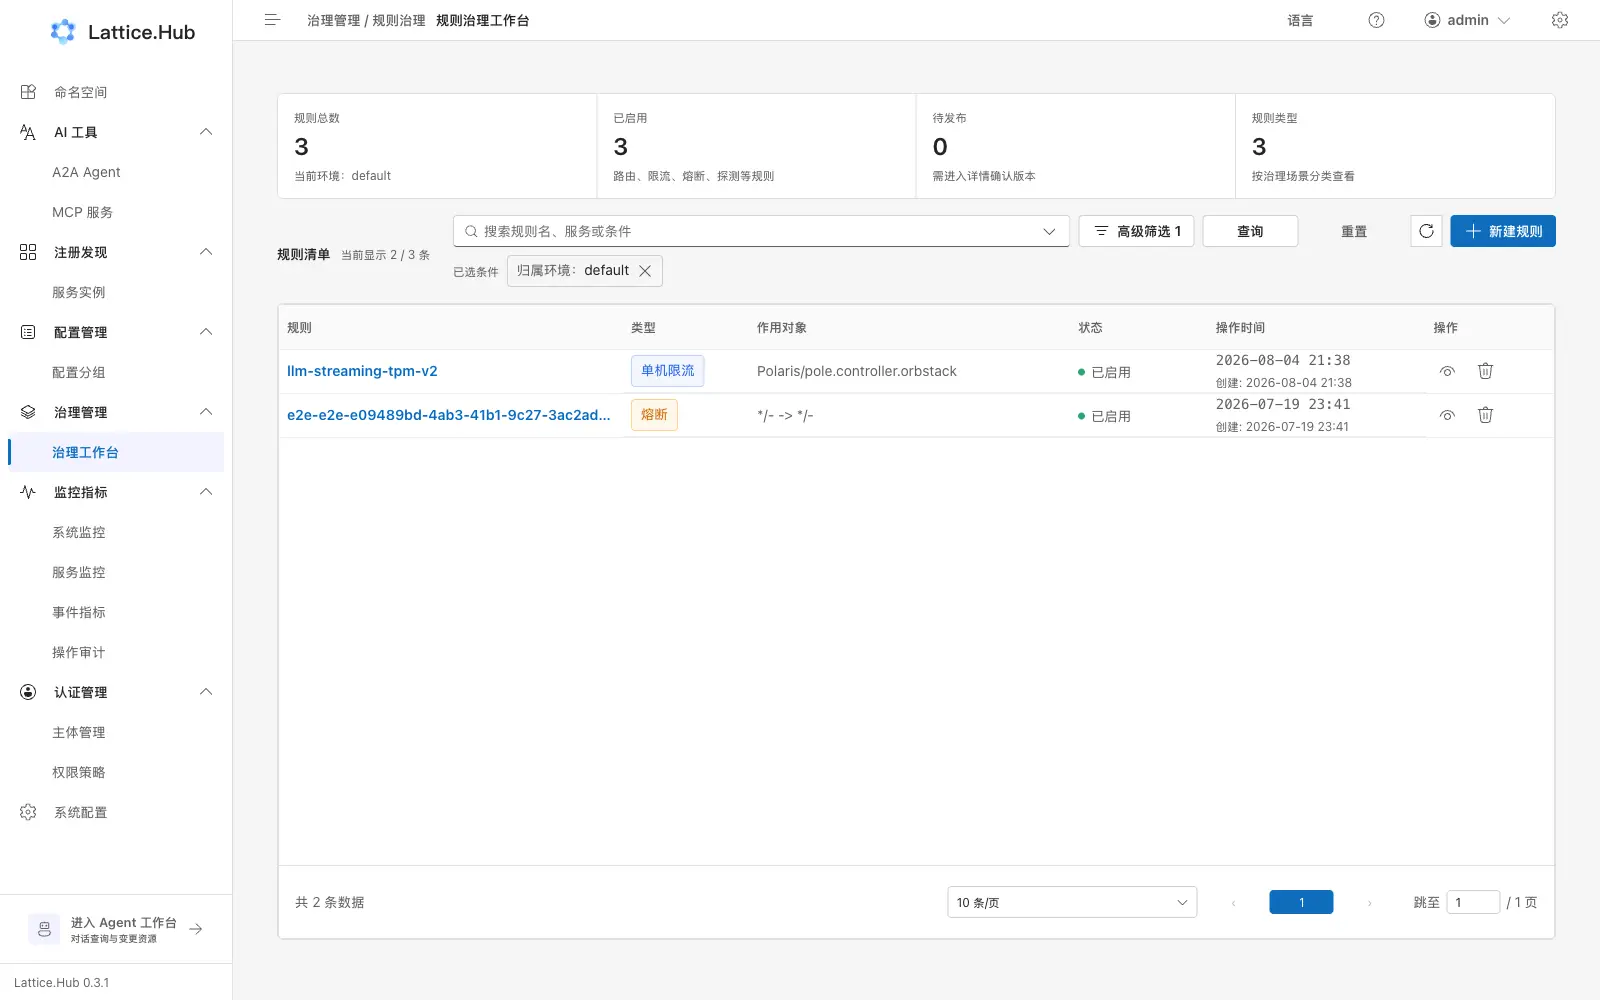Open the llm-streaming-tpm-v2 rule link
Image resolution: width=1600 pixels, height=1000 pixels.
[x=362, y=371]
